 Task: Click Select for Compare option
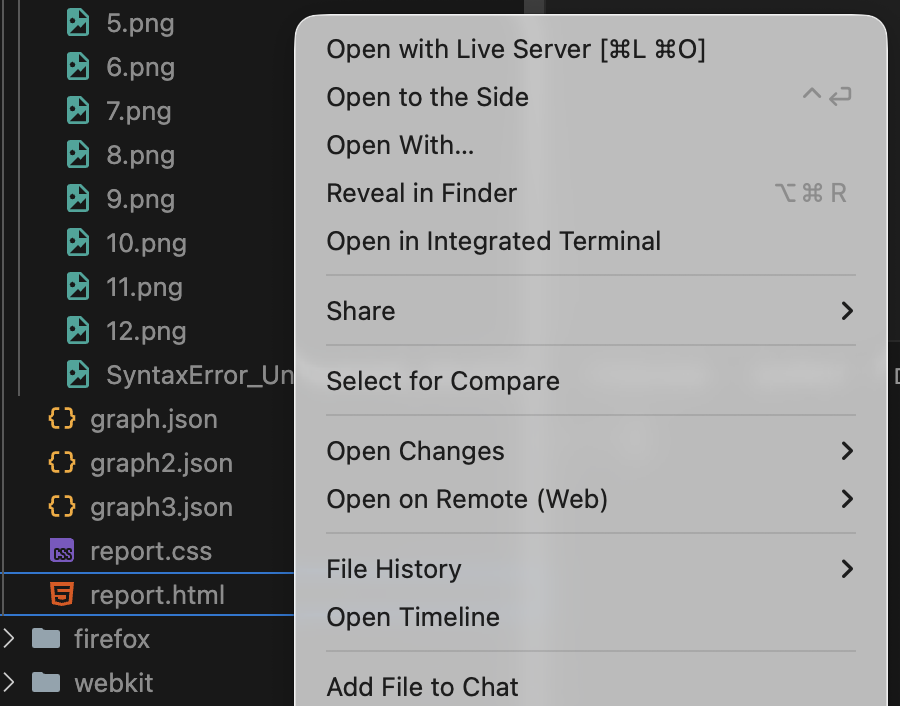443,381
